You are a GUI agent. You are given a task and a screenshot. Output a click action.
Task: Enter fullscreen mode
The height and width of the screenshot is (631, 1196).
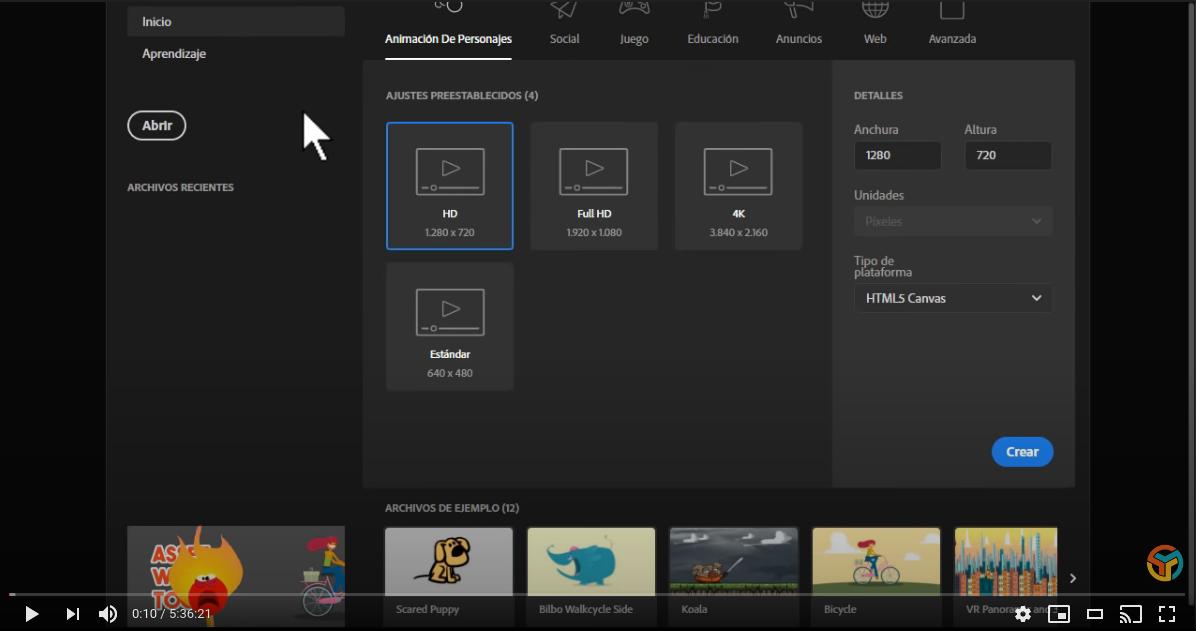point(1167,613)
